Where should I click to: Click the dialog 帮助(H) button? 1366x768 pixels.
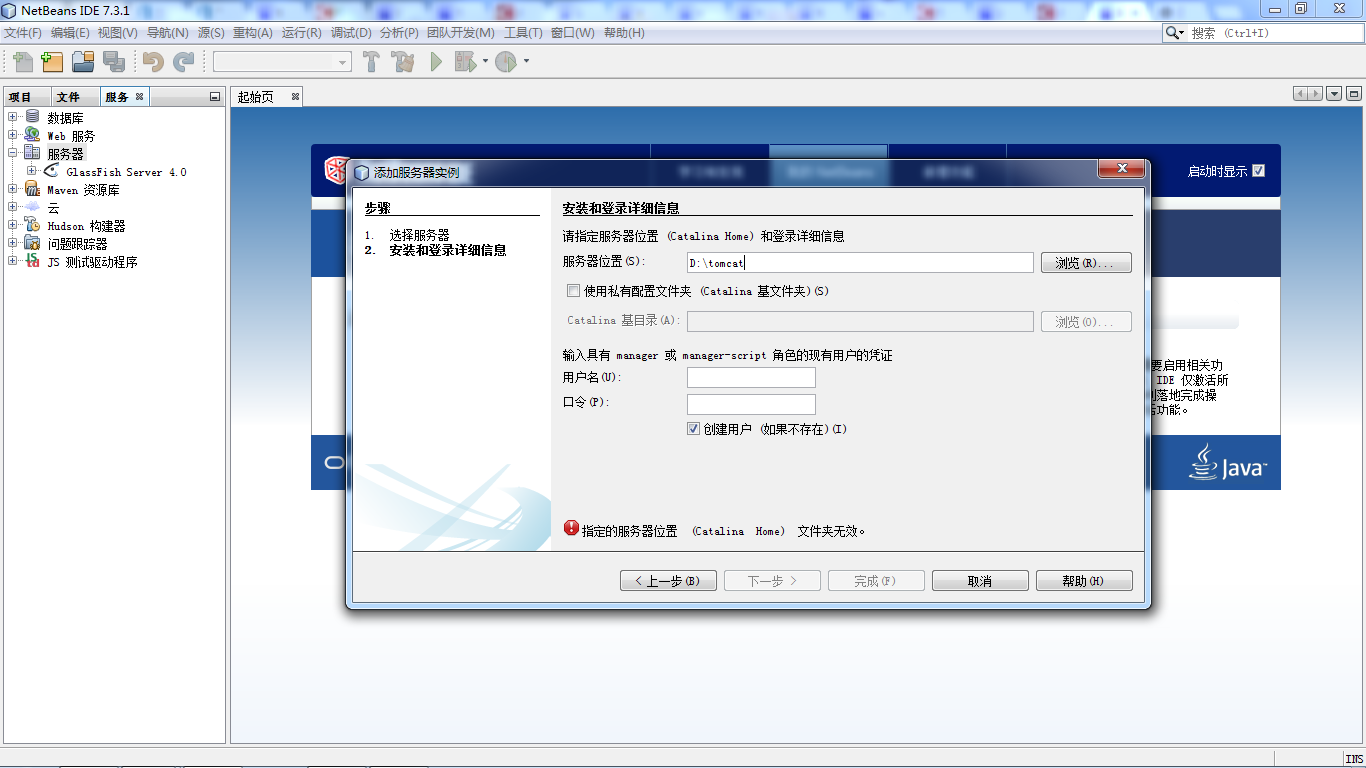coord(1084,581)
